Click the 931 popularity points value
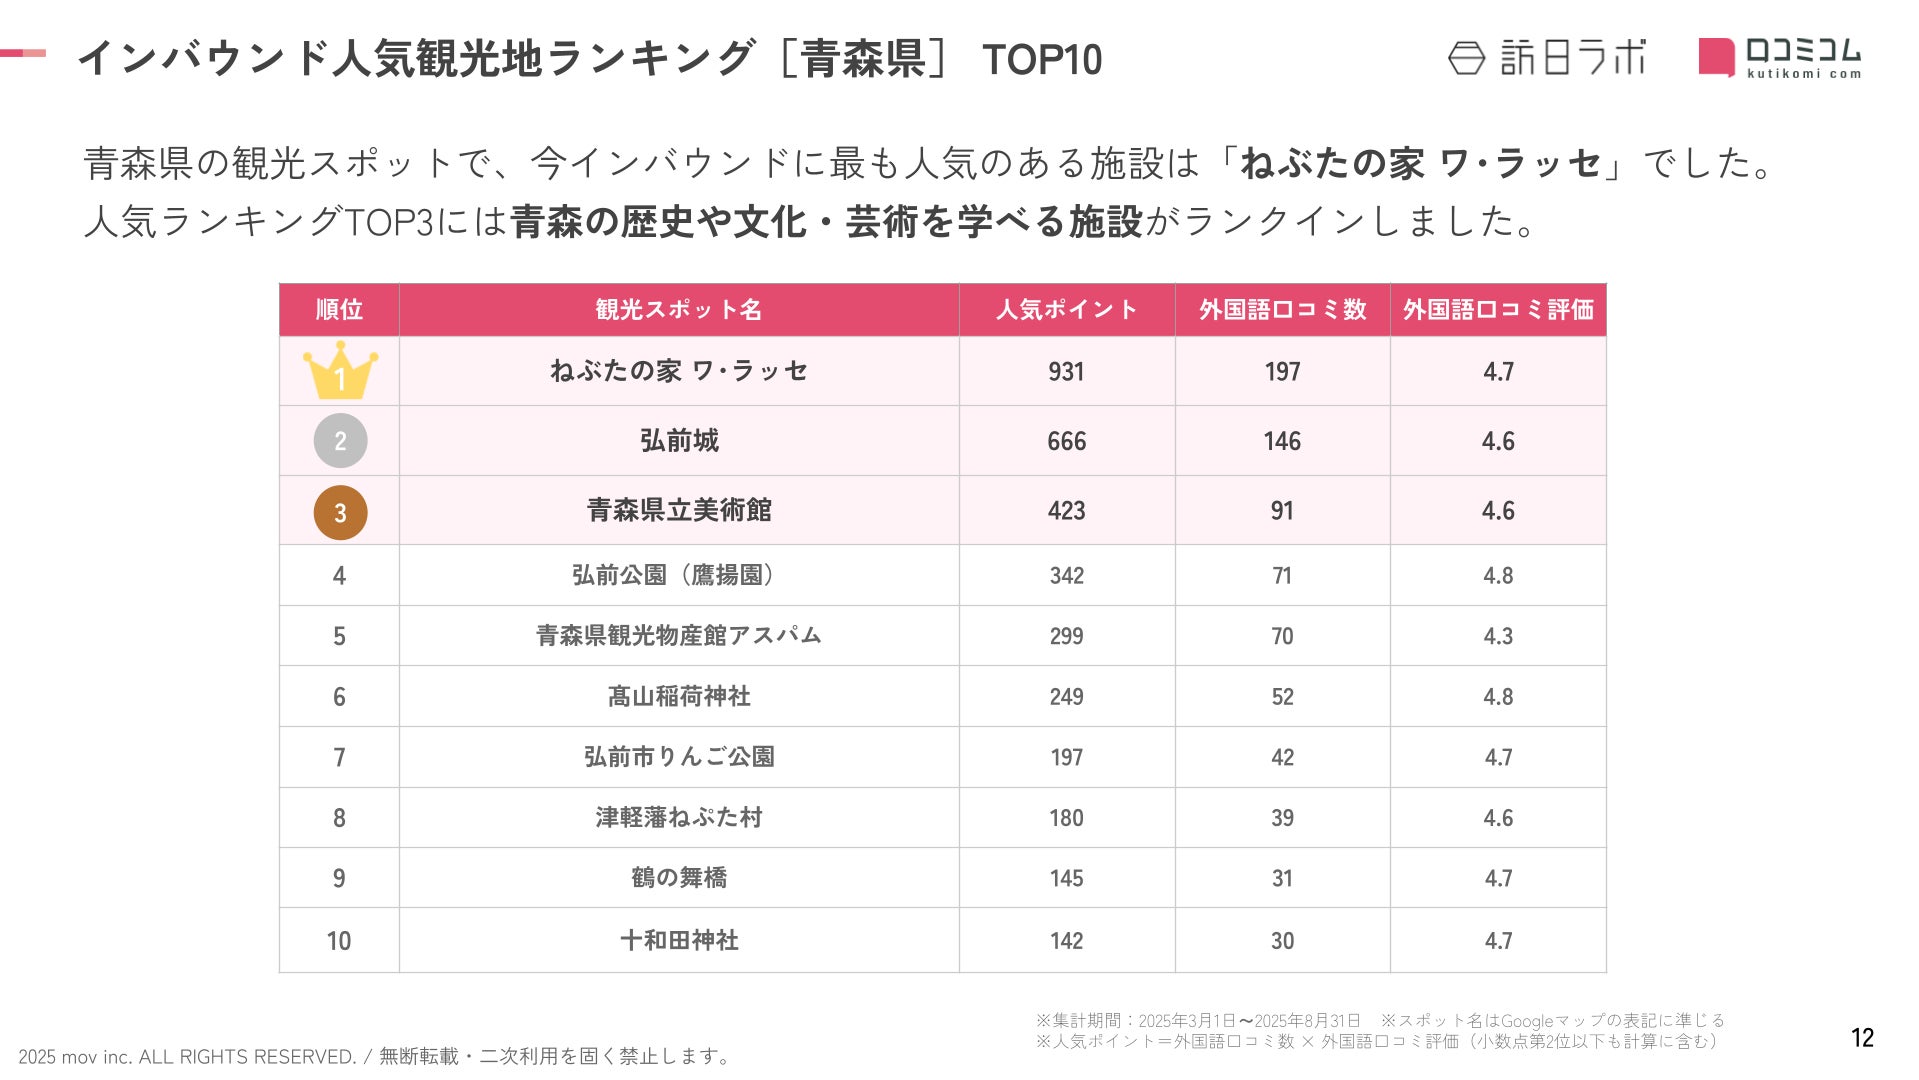Screen dimensions: 1919x1080 [1067, 372]
